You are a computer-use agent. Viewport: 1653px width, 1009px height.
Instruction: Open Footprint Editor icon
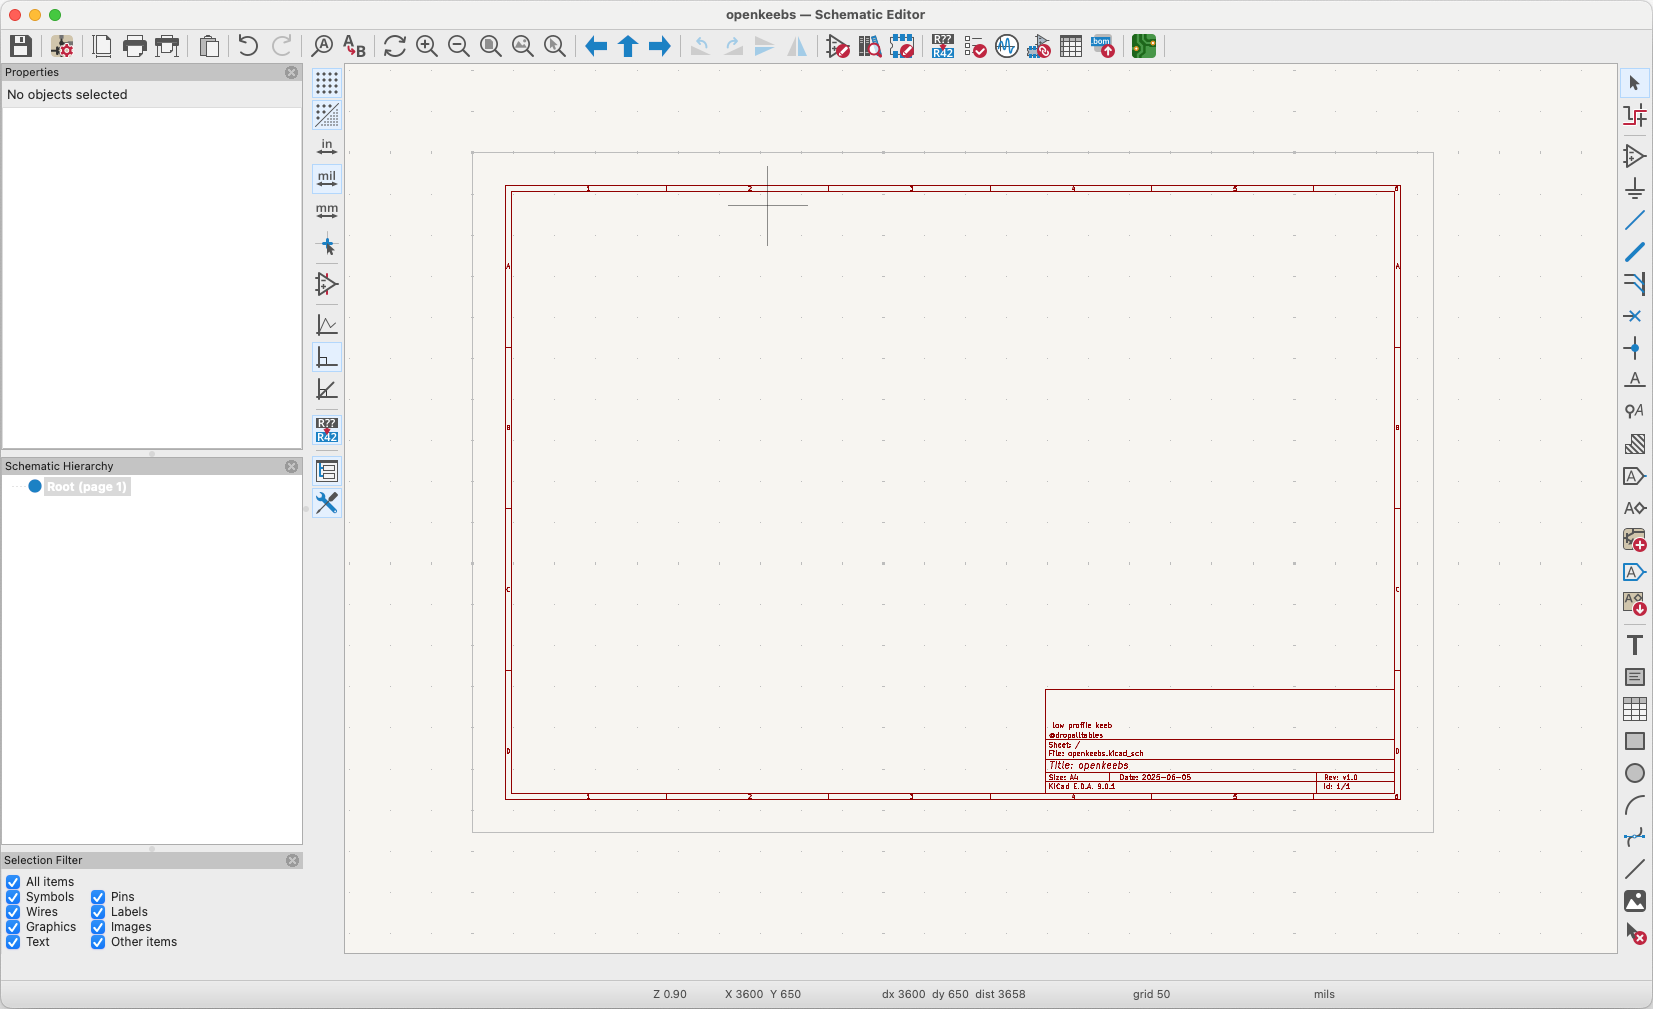tap(902, 46)
